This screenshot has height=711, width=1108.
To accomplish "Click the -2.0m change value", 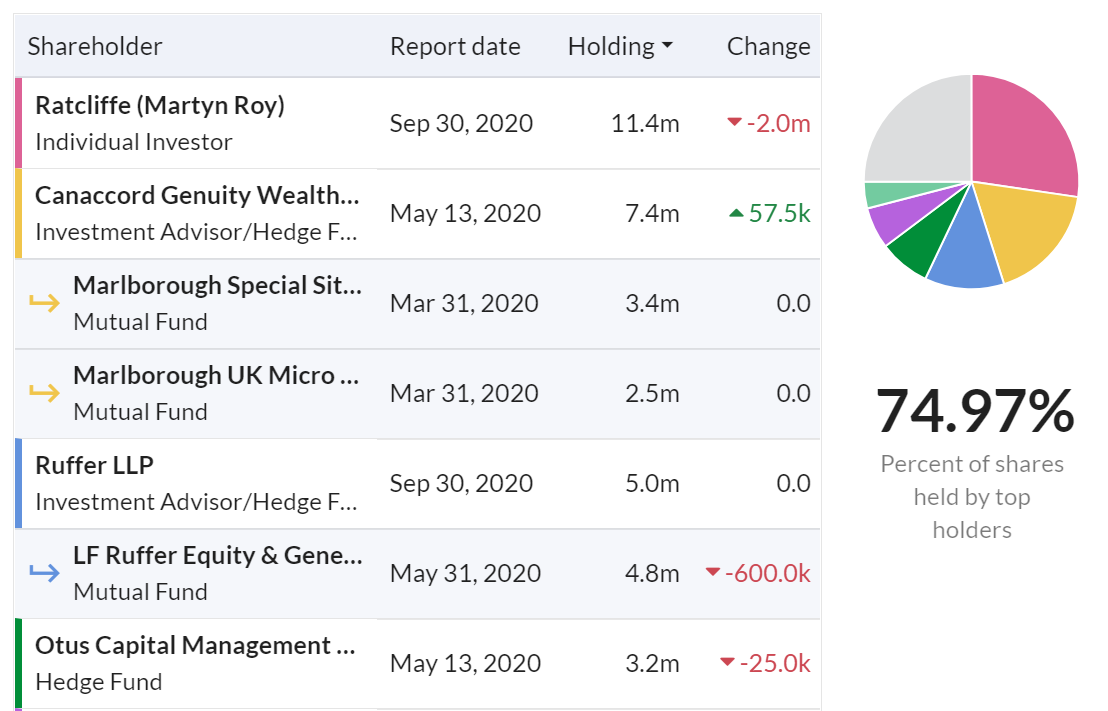I will (779, 124).
